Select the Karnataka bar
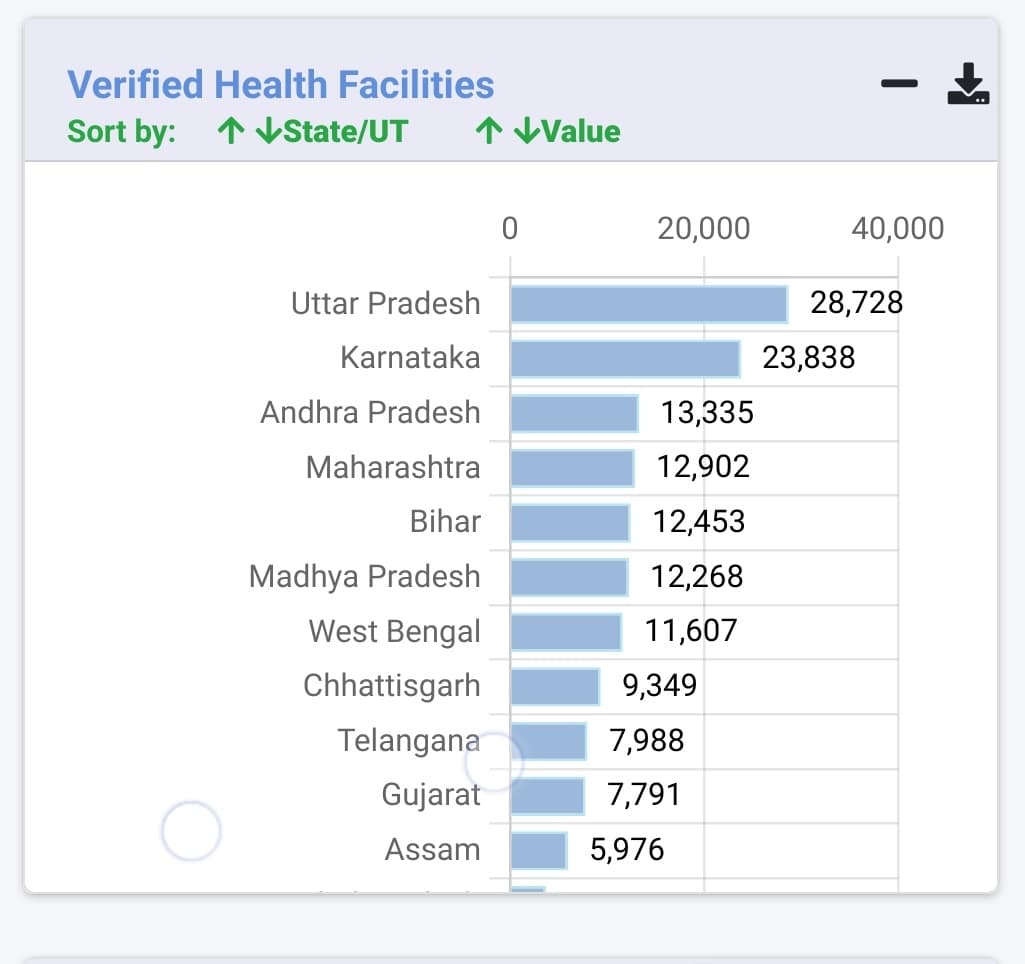Viewport: 1025px width, 964px height. pyautogui.click(x=625, y=358)
